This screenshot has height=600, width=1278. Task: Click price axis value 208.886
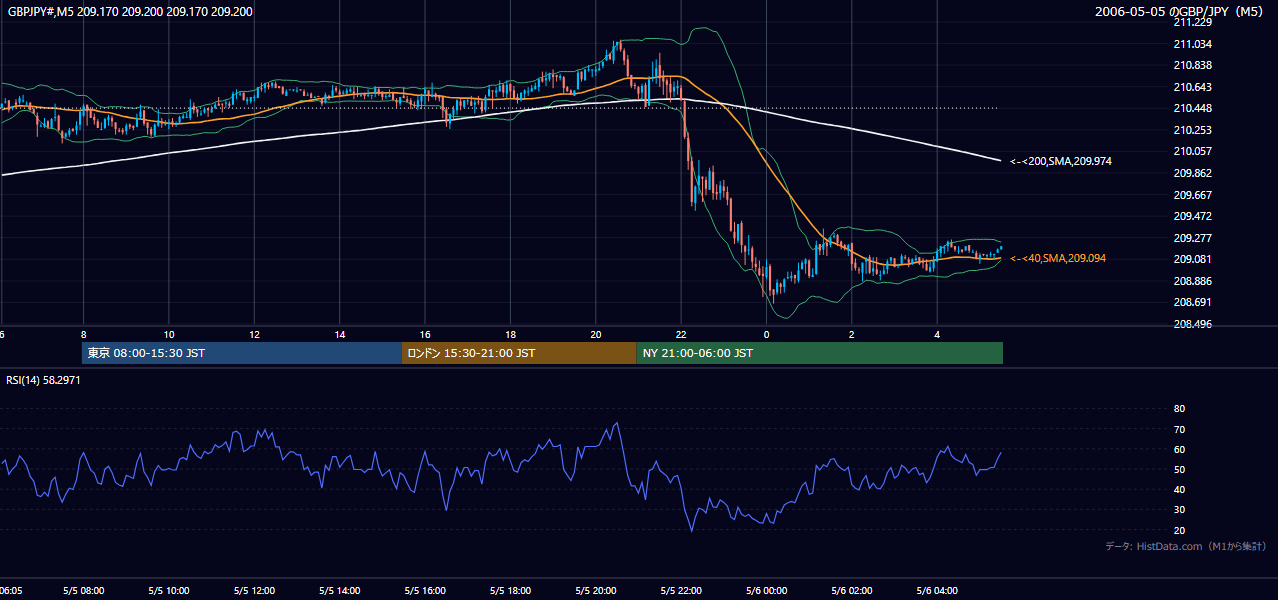click(1191, 281)
